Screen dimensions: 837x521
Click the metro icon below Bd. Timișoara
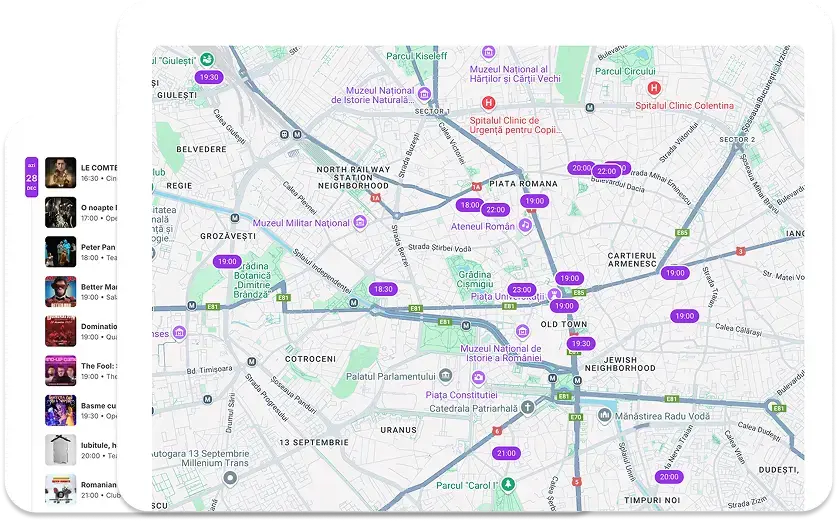pos(208,399)
